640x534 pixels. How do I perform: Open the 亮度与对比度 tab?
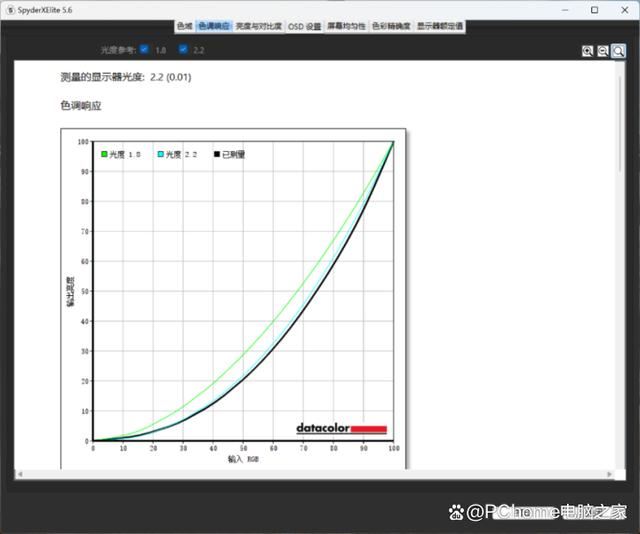[x=259, y=26]
